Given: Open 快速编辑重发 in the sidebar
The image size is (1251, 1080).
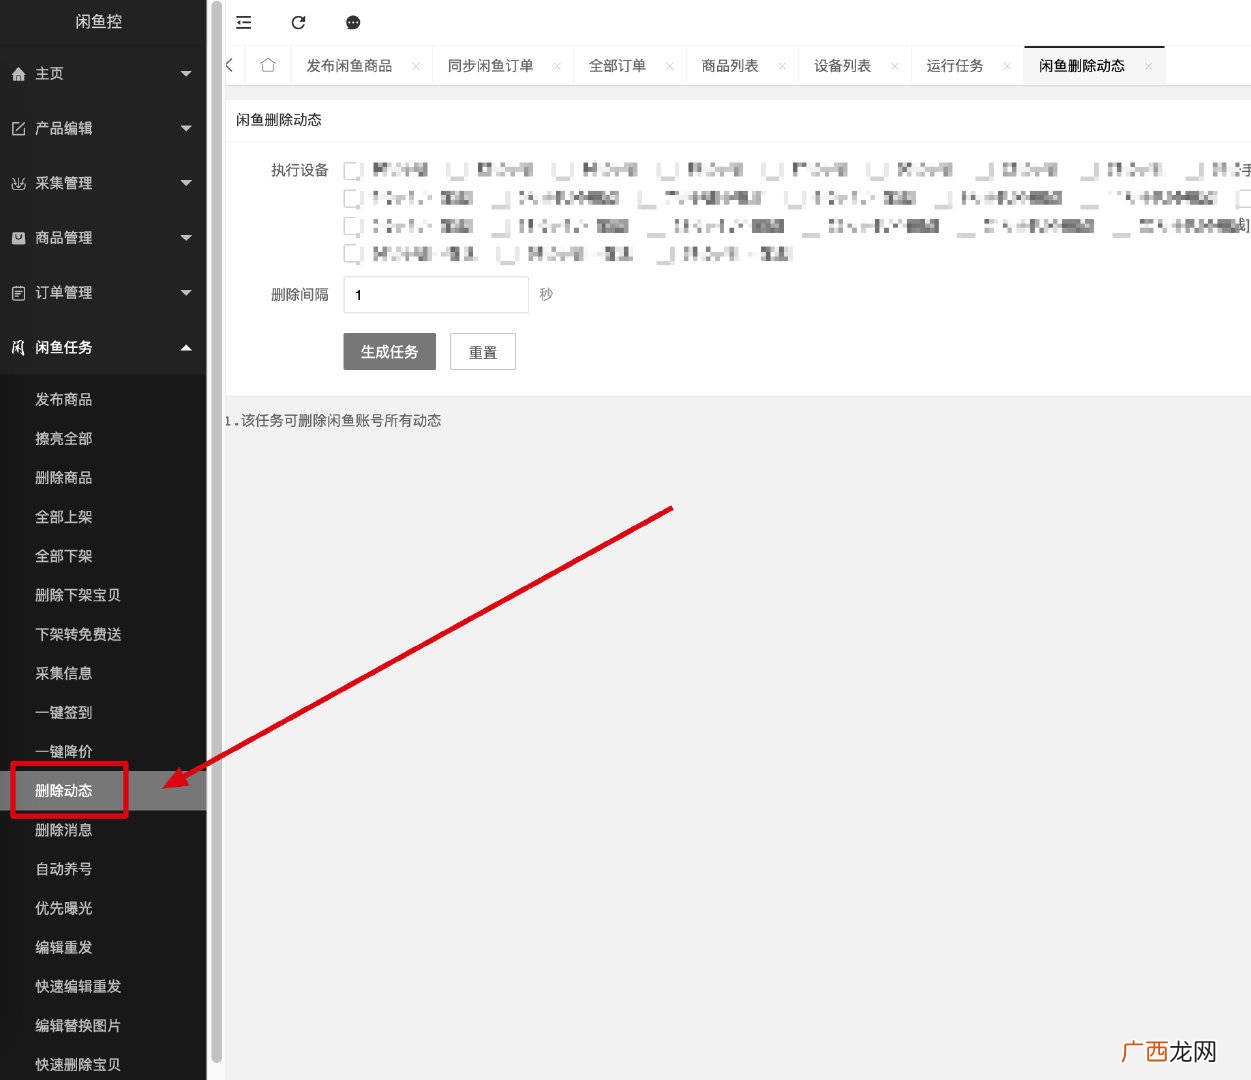Looking at the screenshot, I should [x=78, y=986].
